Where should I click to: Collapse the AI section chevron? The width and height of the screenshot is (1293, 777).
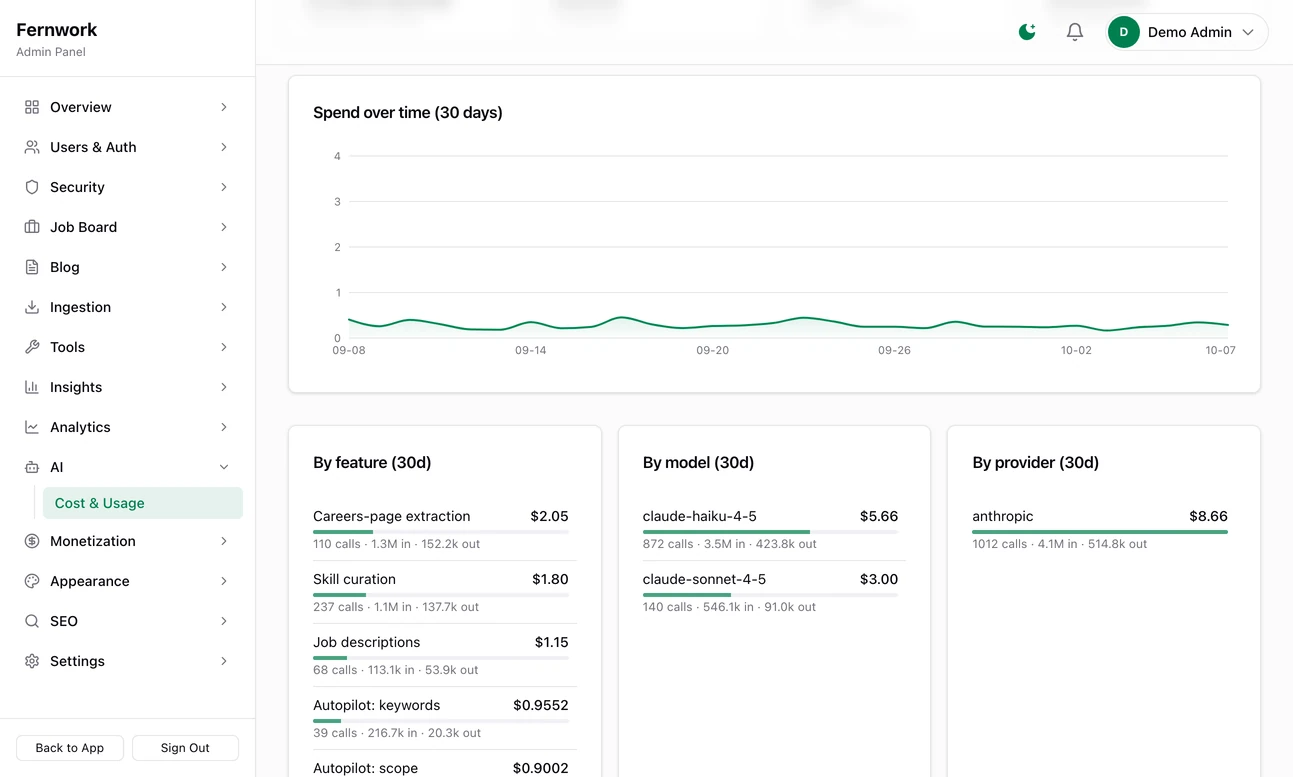[224, 467]
